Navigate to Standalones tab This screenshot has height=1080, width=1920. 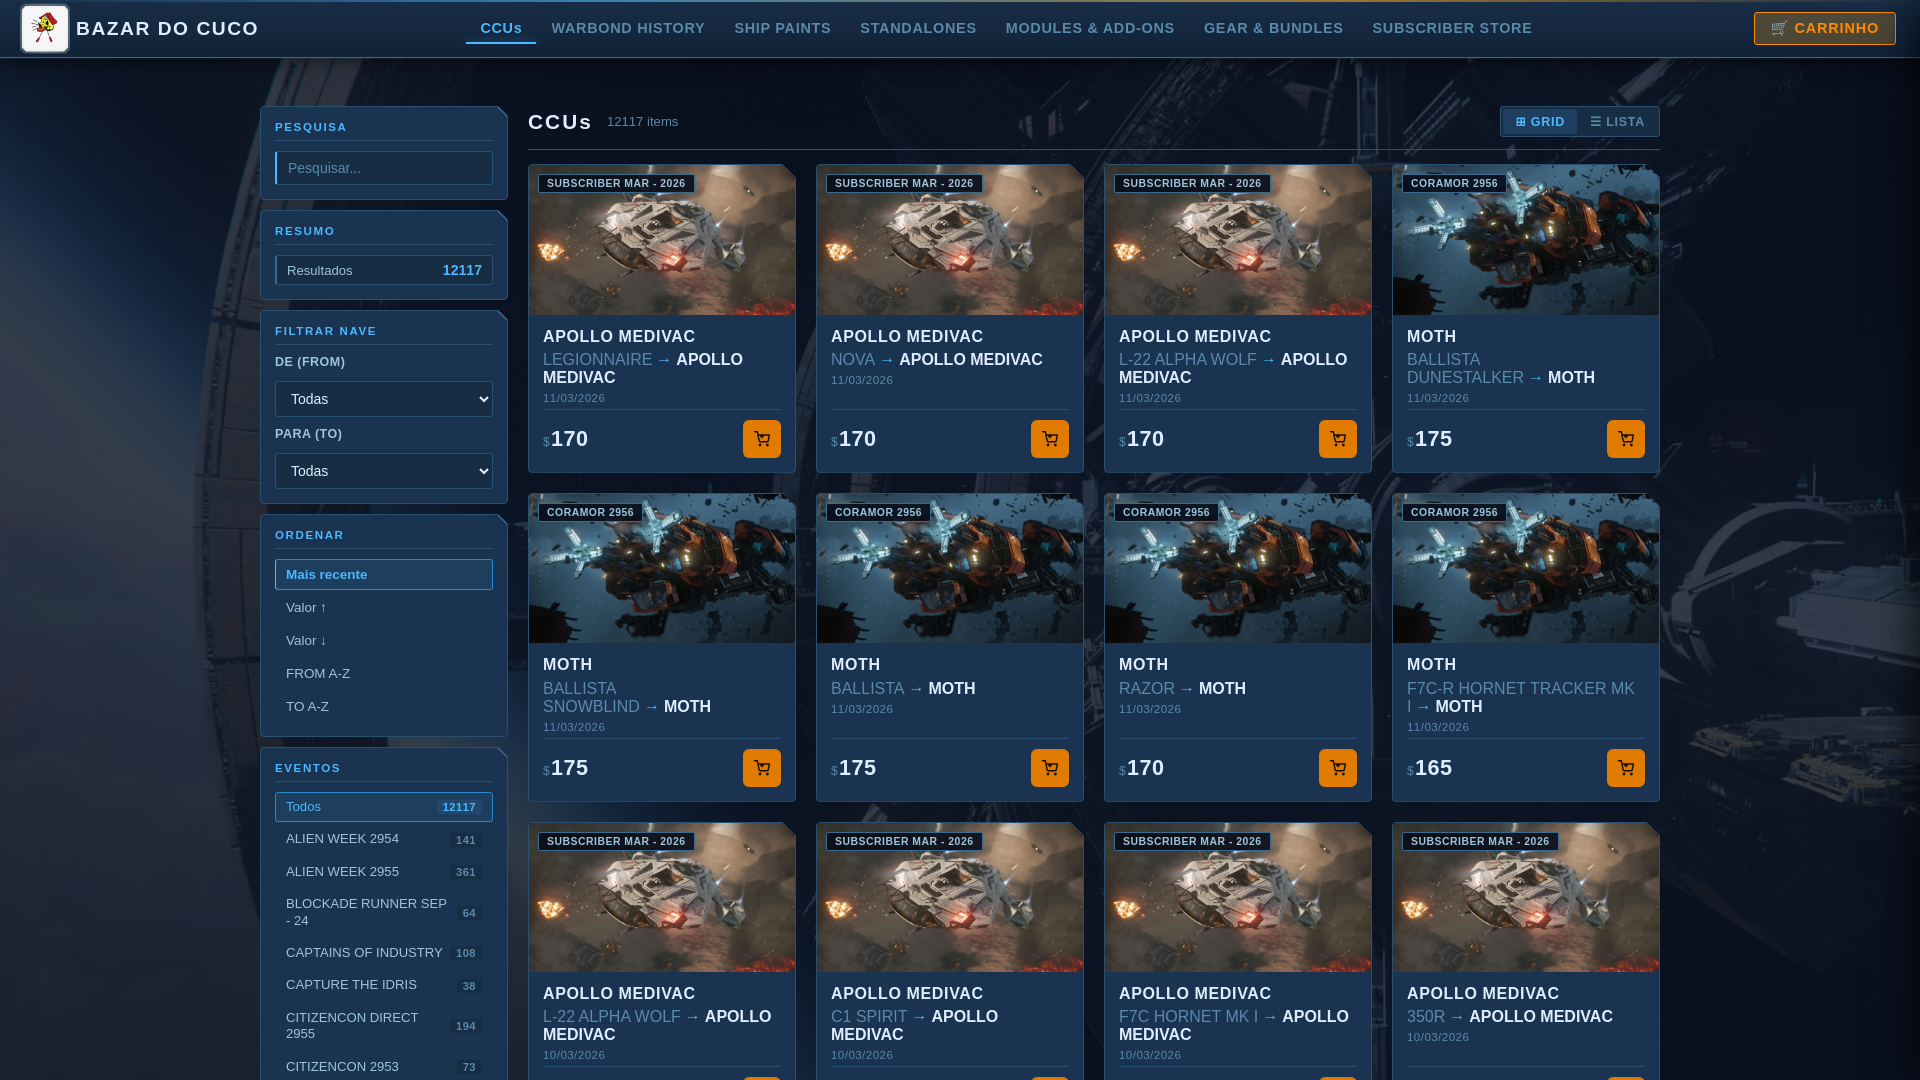(918, 28)
